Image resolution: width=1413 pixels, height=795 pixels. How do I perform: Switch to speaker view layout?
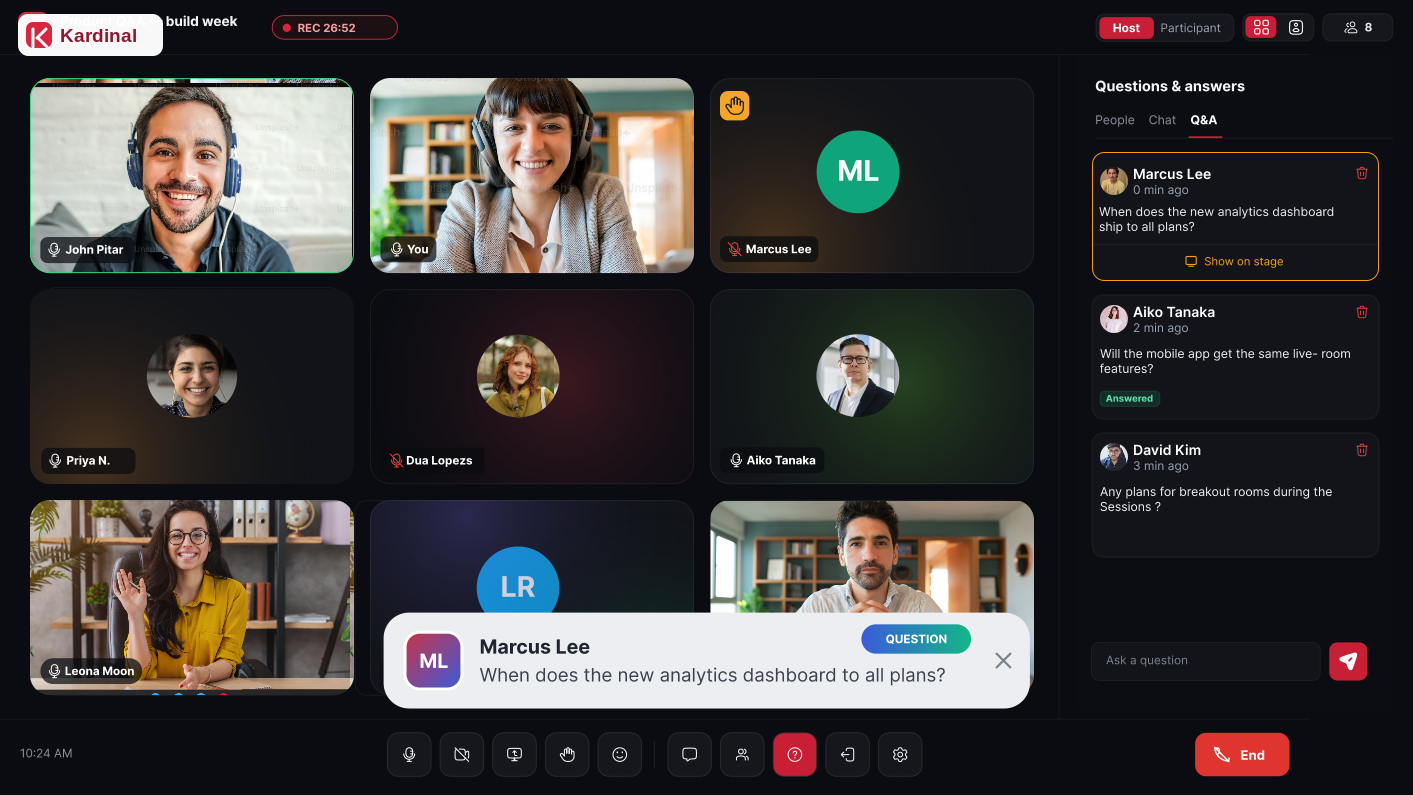(x=1296, y=28)
